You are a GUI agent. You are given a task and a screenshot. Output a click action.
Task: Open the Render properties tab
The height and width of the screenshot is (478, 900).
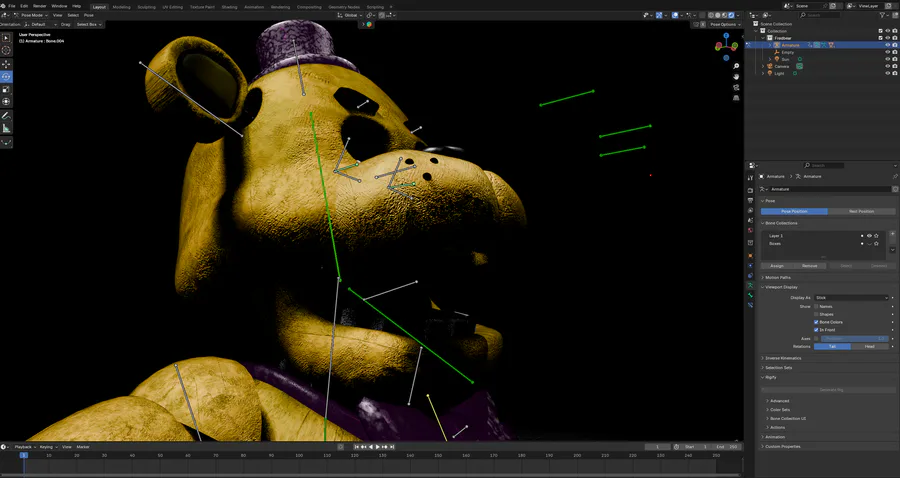[x=750, y=191]
